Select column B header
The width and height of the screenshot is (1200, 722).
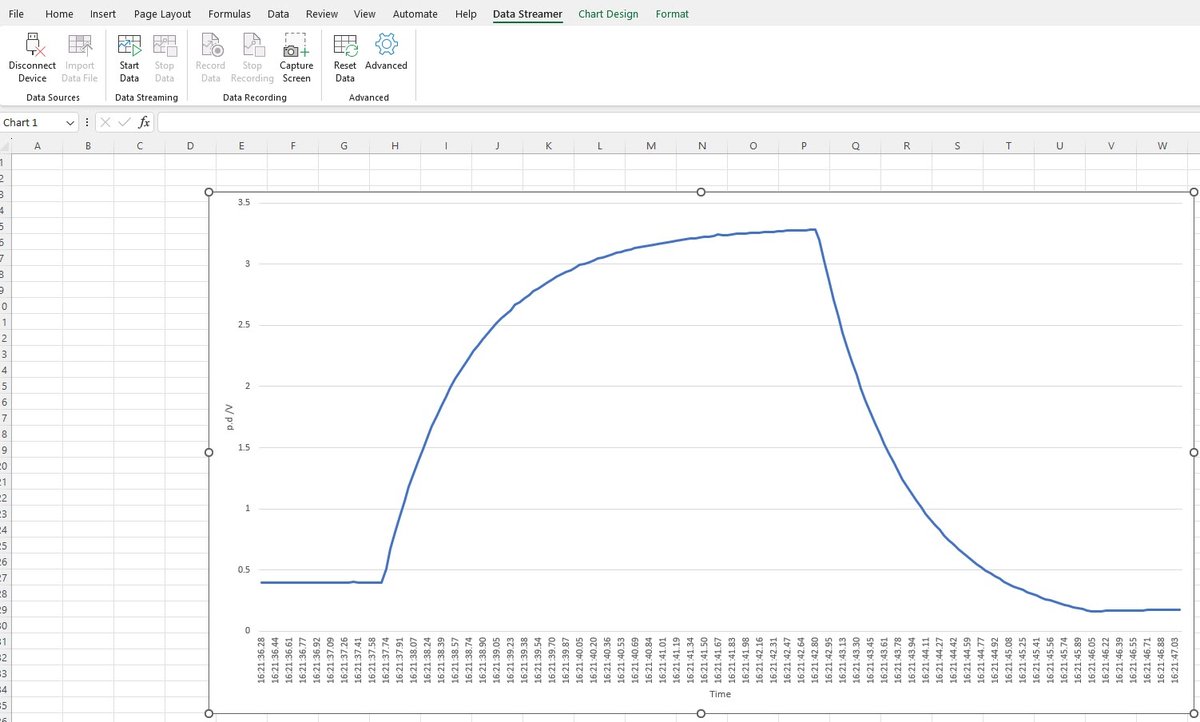point(88,146)
